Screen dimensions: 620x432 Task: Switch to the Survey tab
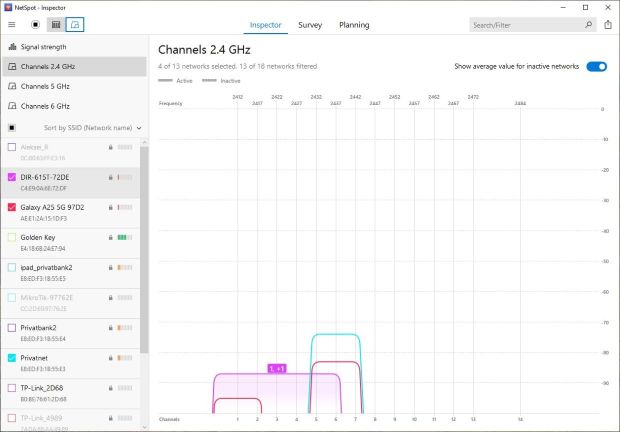(310, 25)
